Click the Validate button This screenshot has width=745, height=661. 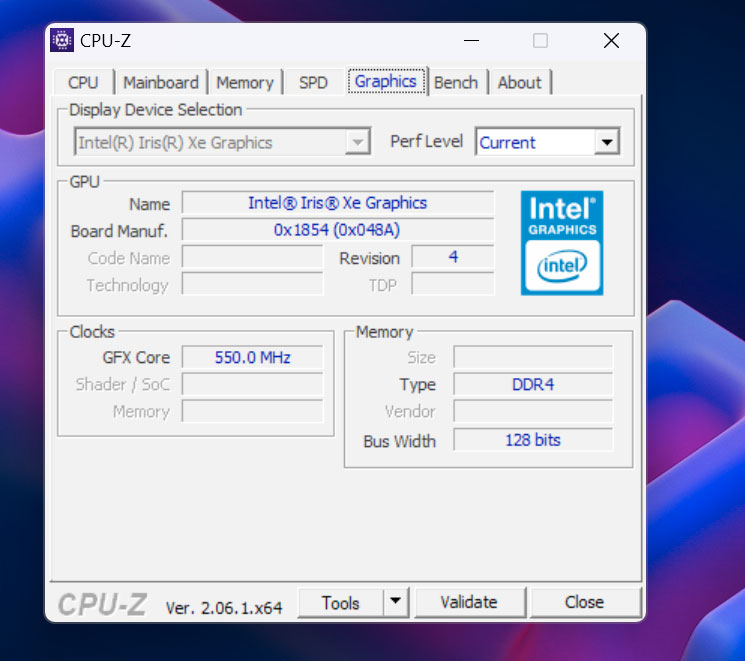[469, 602]
